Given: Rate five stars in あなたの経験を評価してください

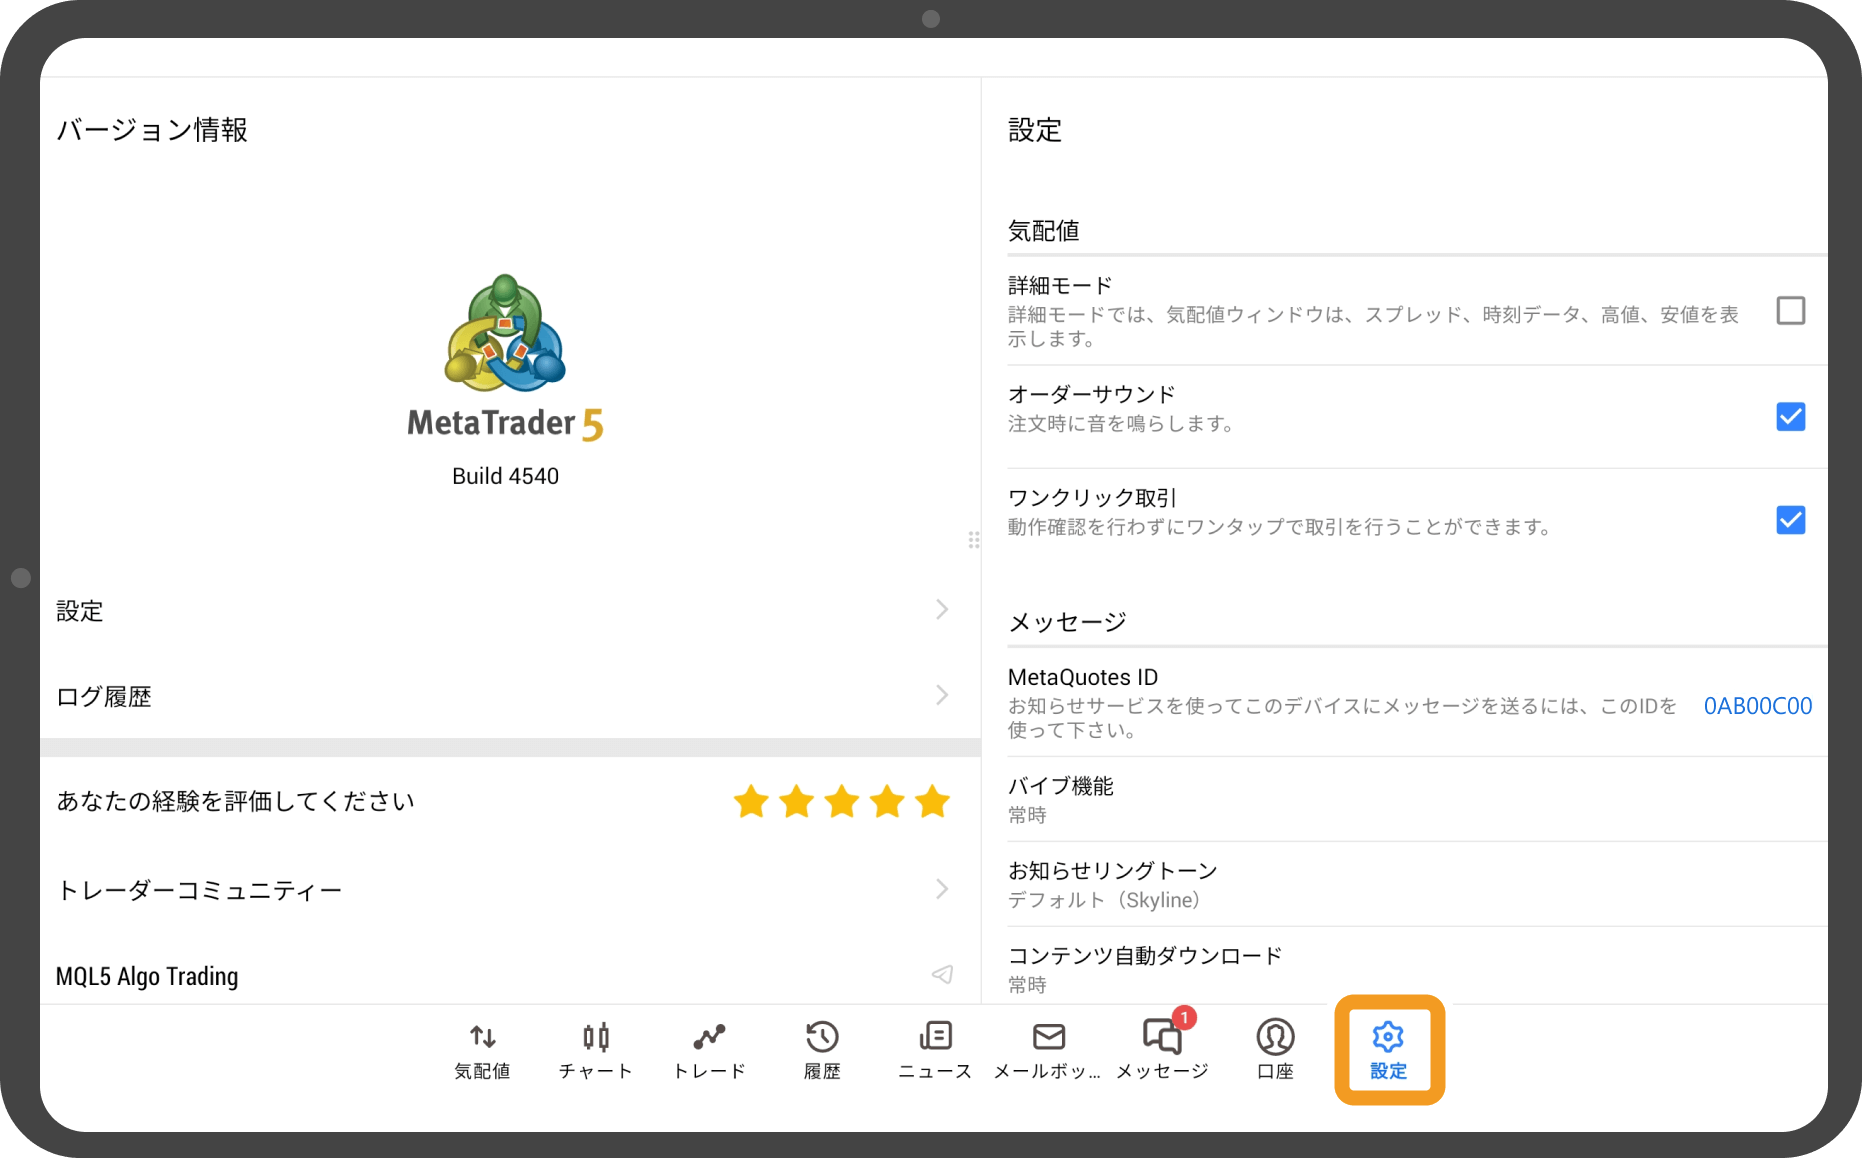Looking at the screenshot, I should [x=932, y=800].
